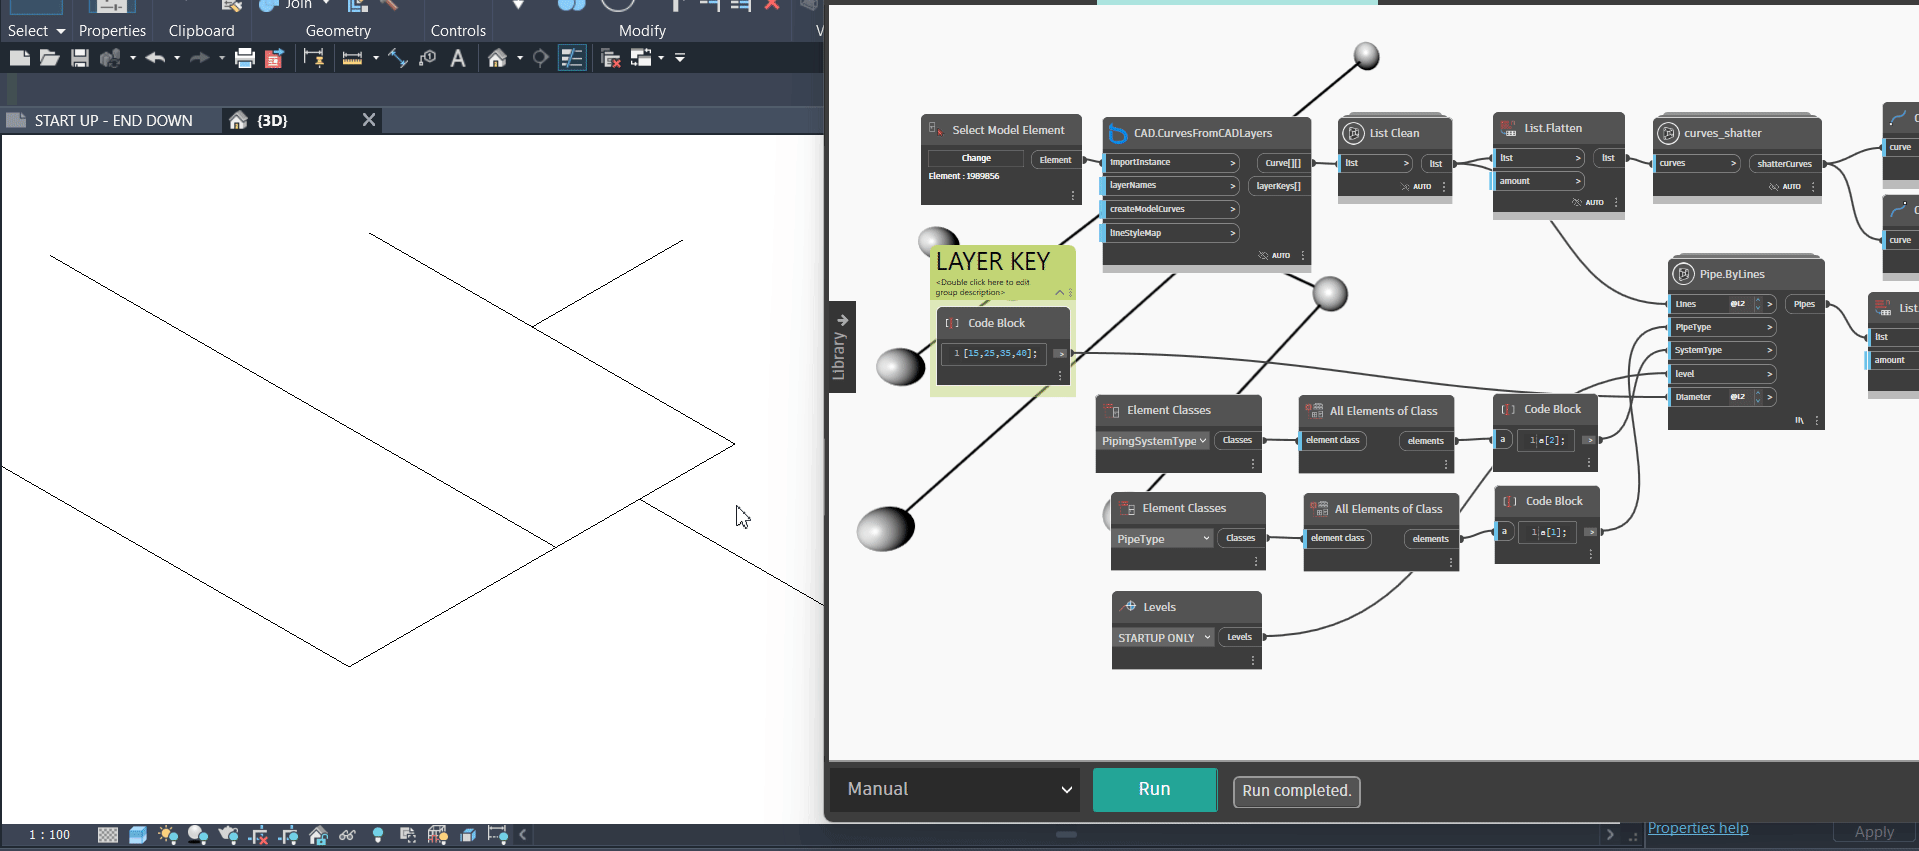
Task: Open the PipingSystemType dropdown in Element Classes
Action: tap(1154, 441)
